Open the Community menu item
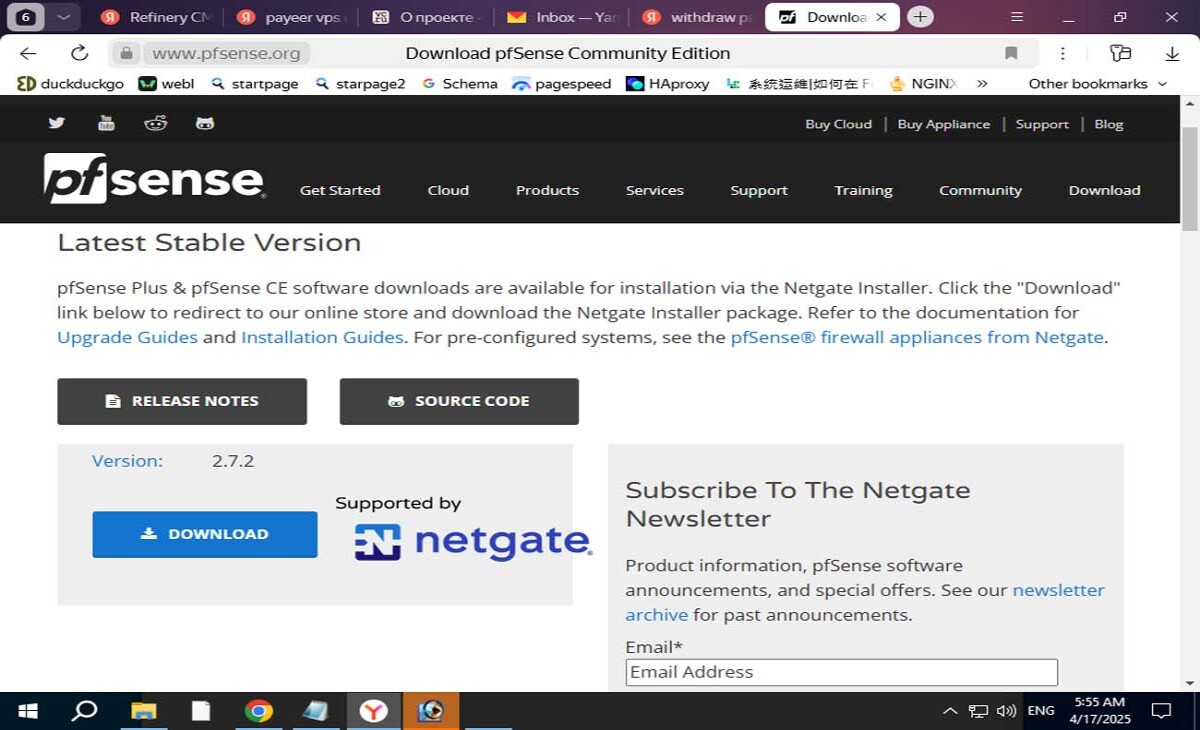Screen dimensions: 1200x730 pyautogui.click(x=980, y=190)
